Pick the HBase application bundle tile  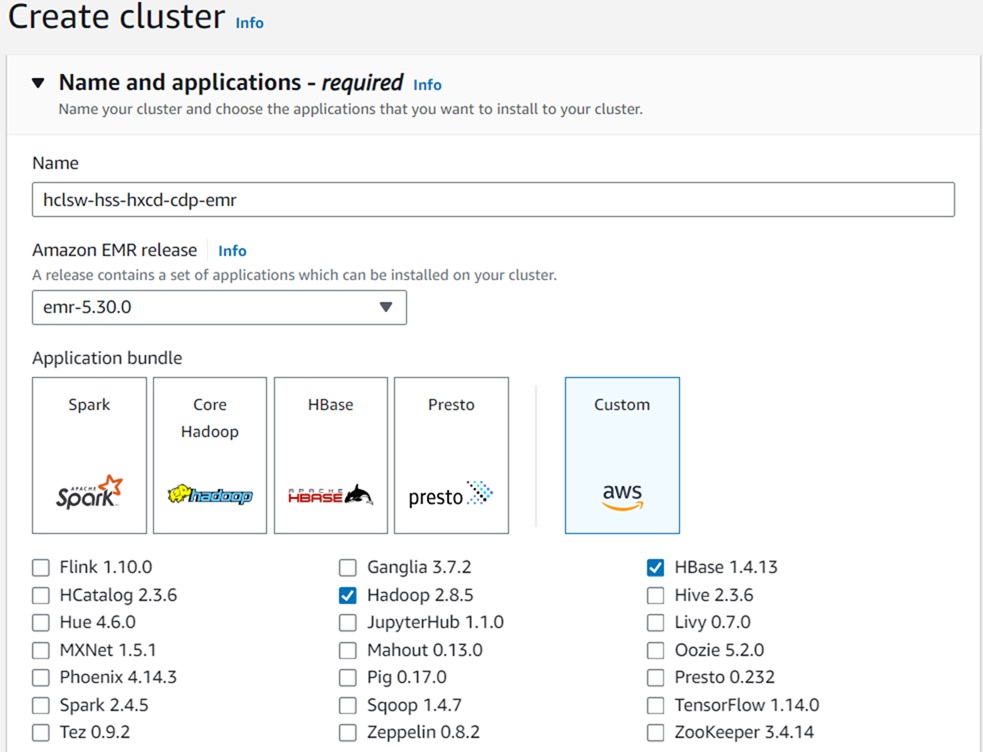coord(331,455)
